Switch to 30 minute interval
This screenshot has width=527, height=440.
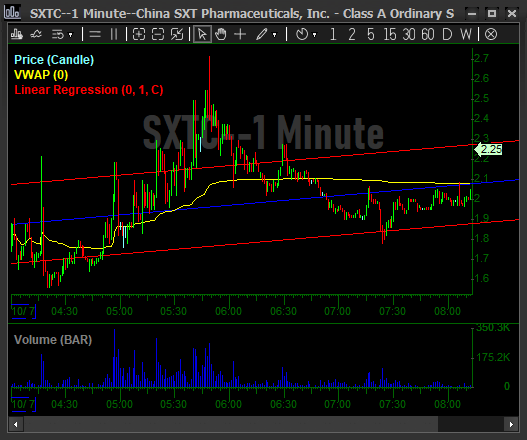point(409,34)
